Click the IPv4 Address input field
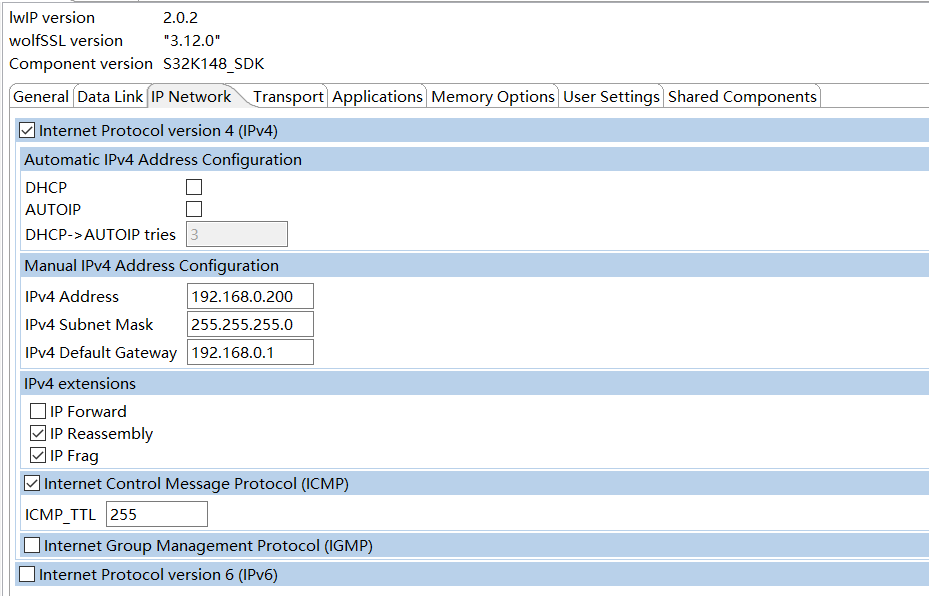929x596 pixels. 250,297
